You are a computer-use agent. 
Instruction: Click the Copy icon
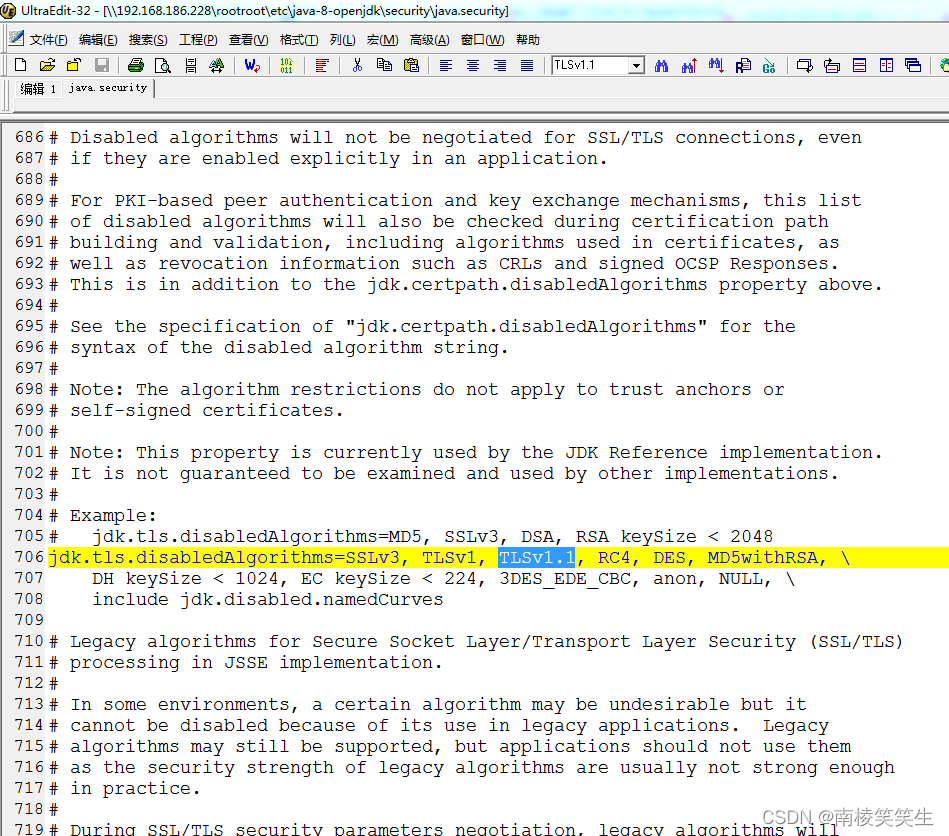point(384,65)
